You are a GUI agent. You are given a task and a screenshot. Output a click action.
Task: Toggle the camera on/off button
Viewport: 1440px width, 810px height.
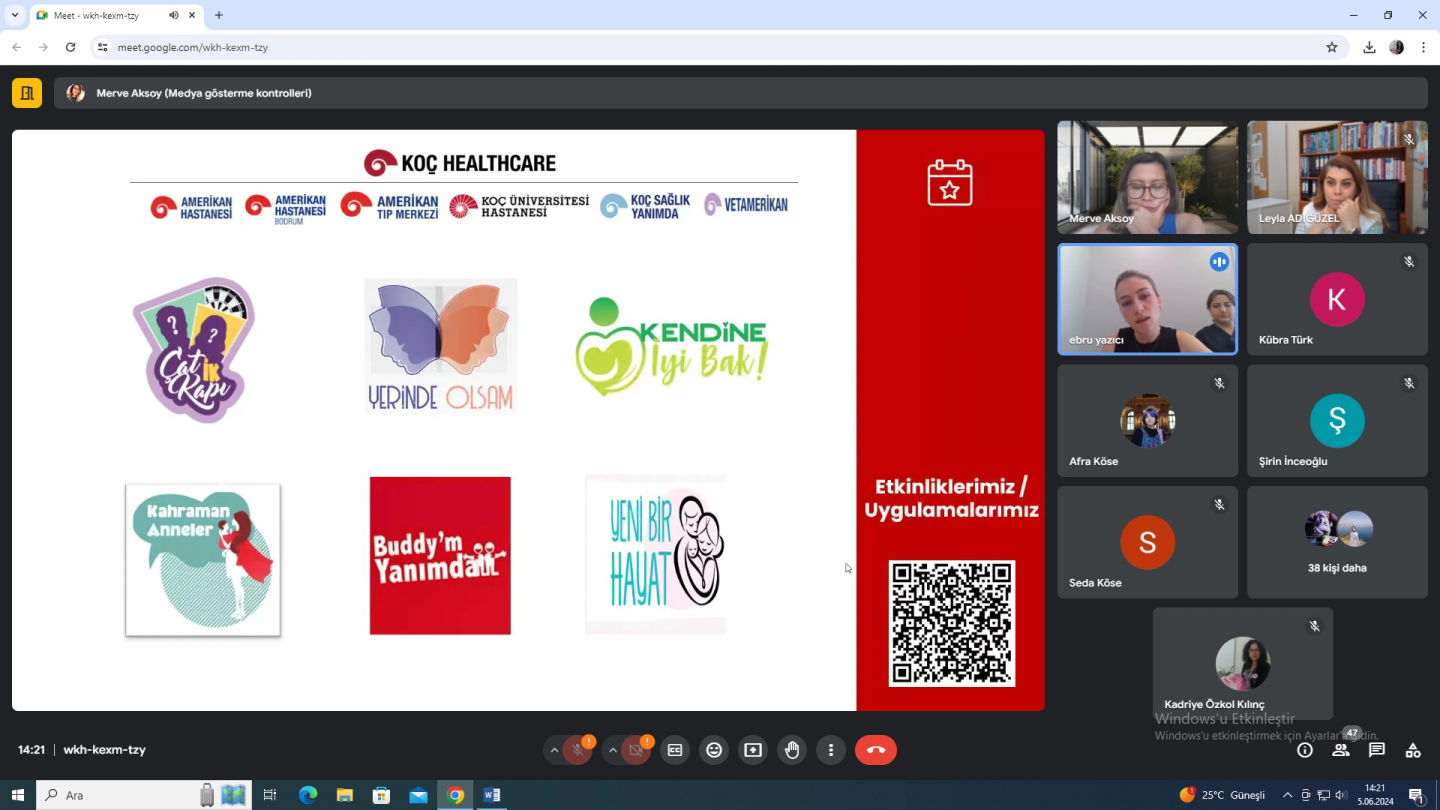coord(636,750)
